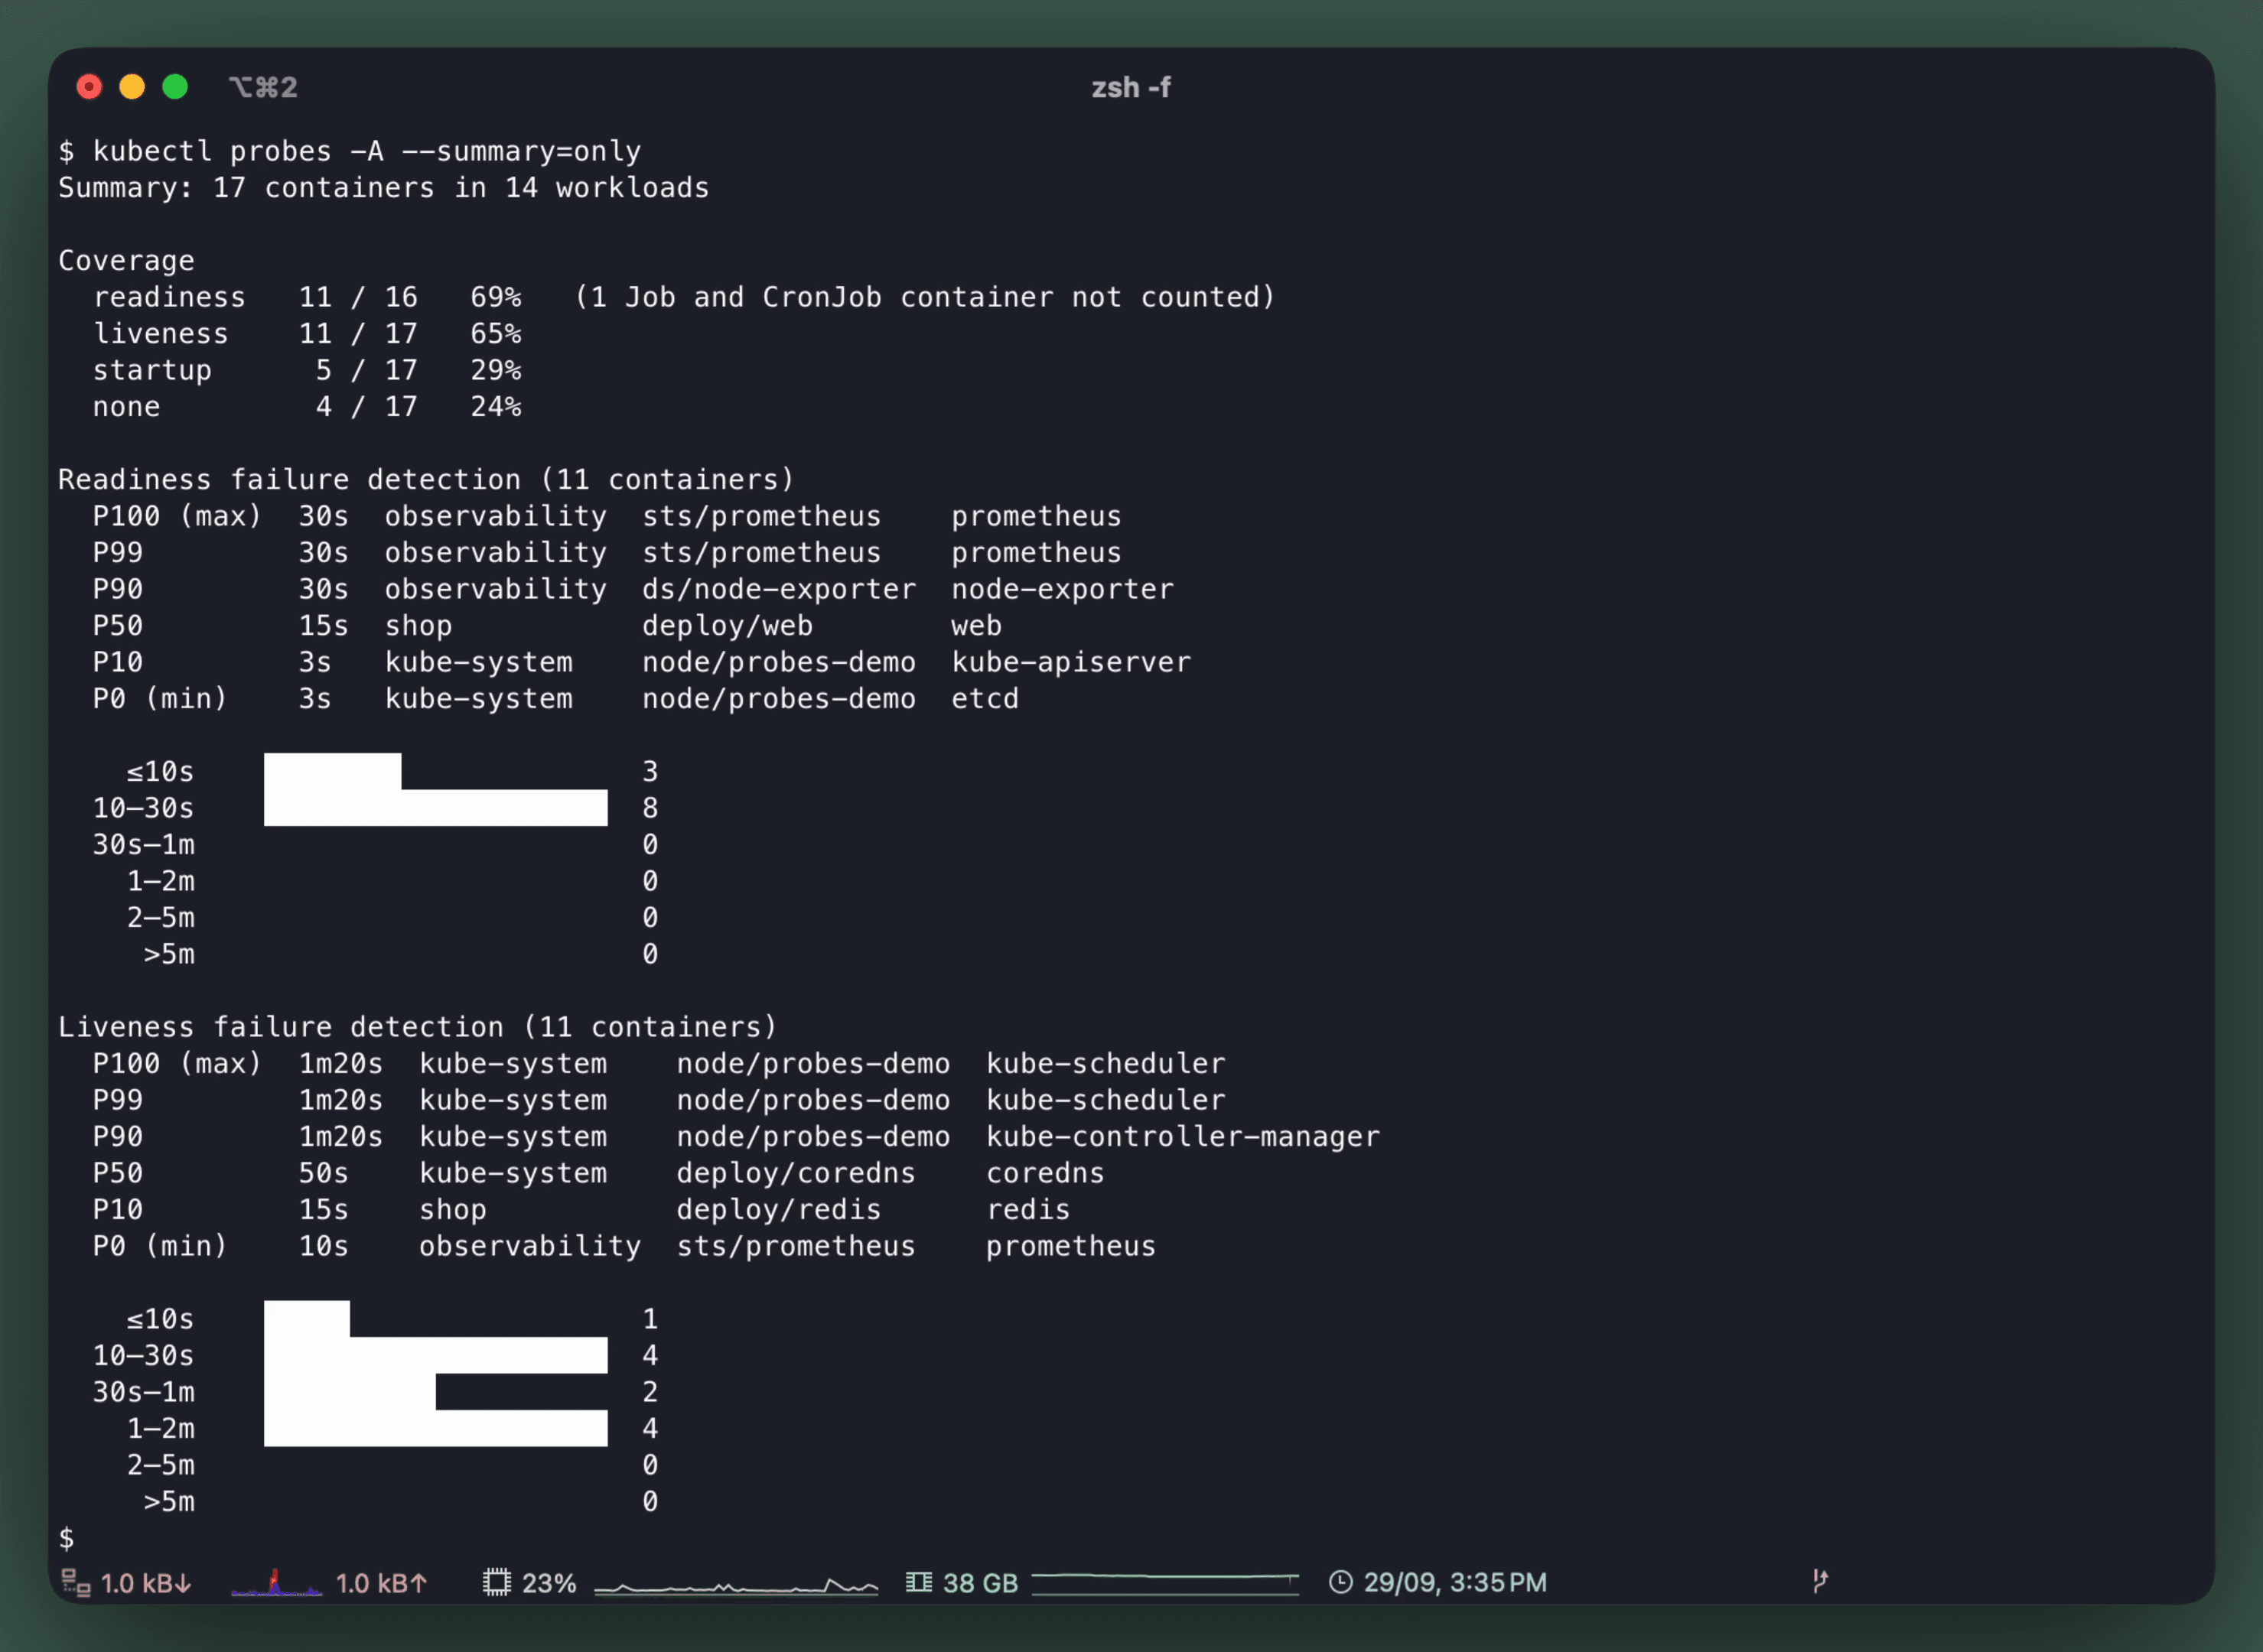The image size is (2263, 1652).
Task: Click the red close window button
Action: [x=89, y=87]
